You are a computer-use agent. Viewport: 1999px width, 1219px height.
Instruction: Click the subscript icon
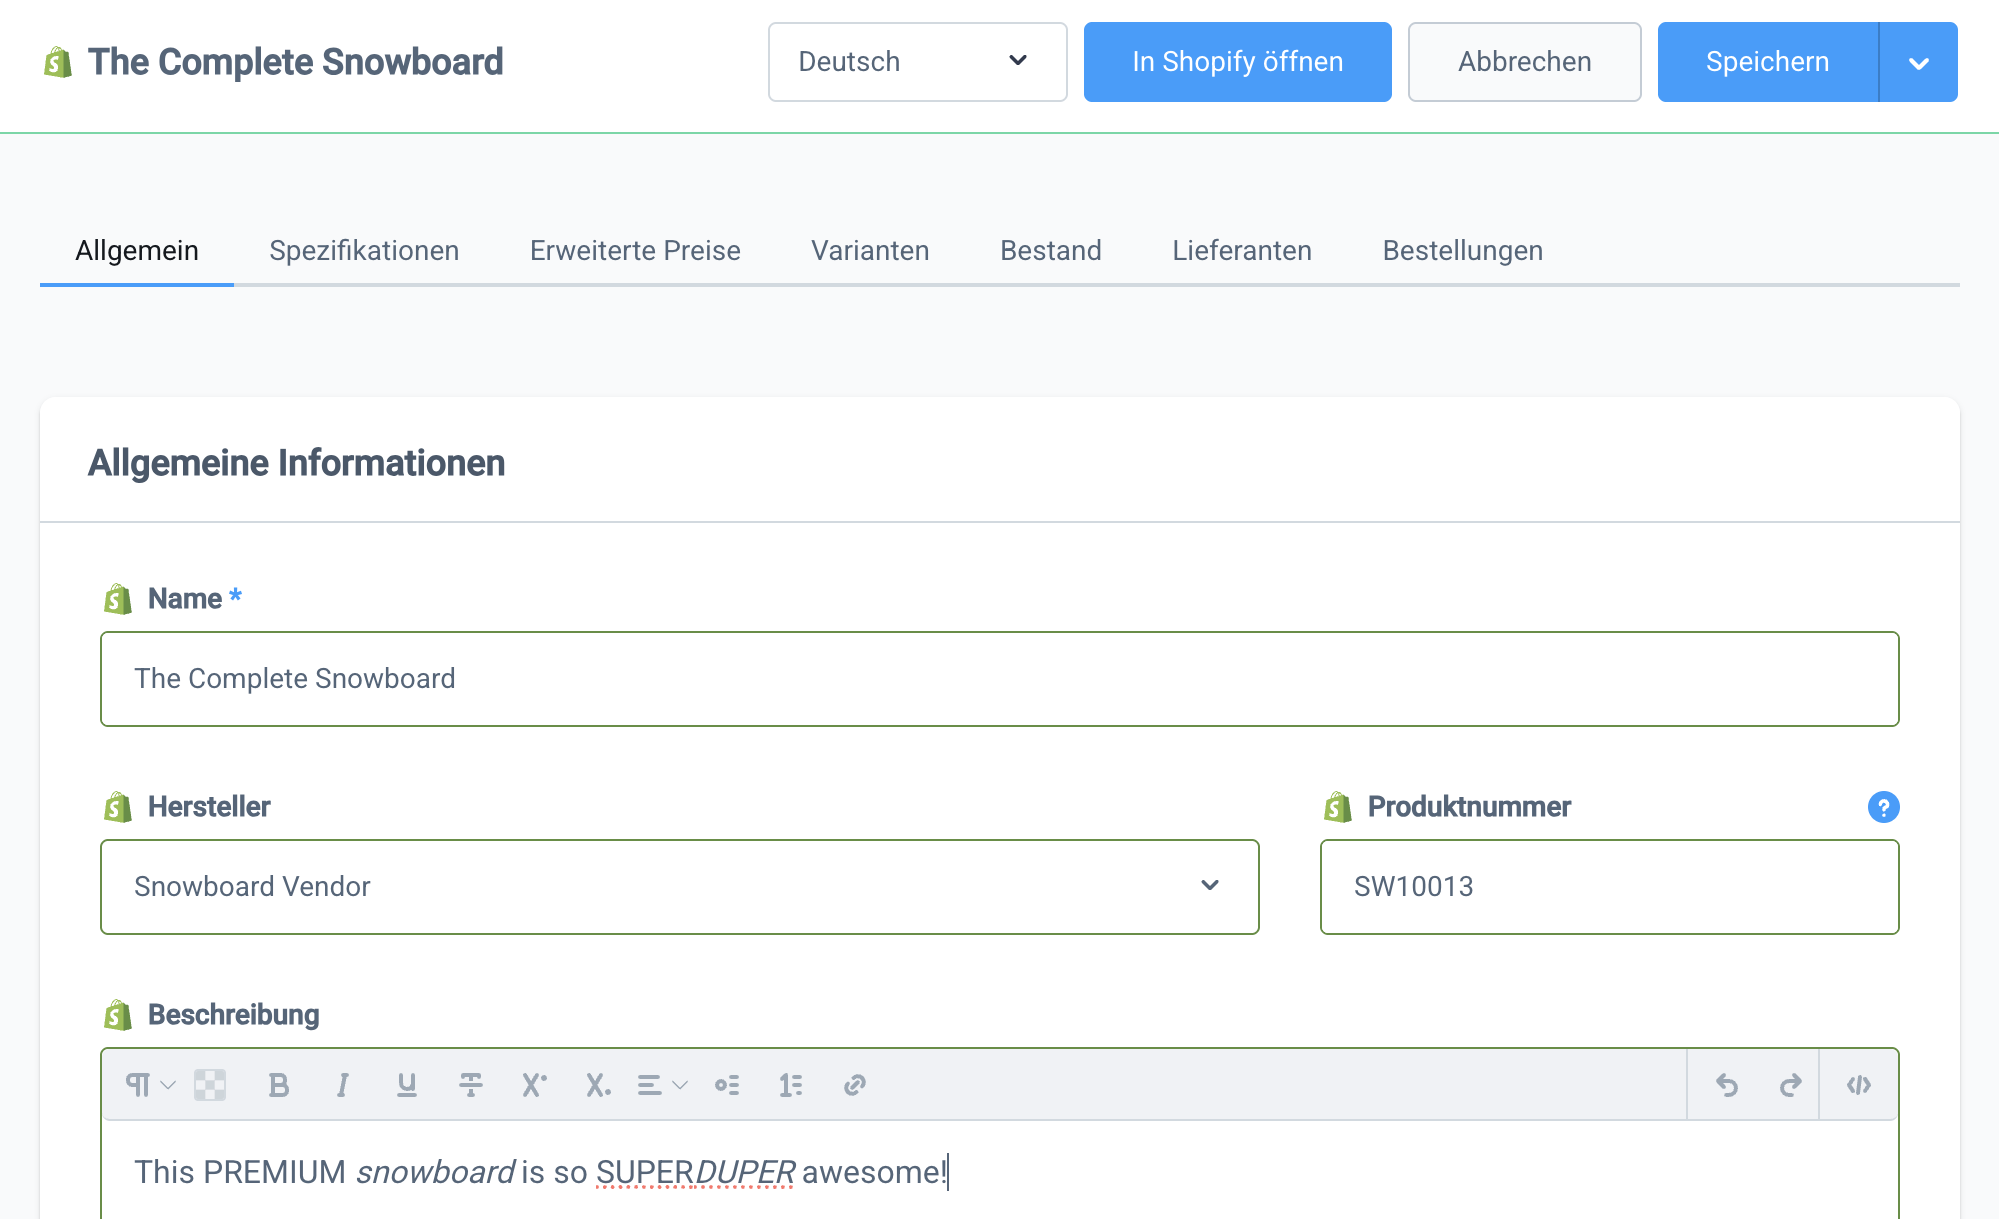[x=598, y=1085]
